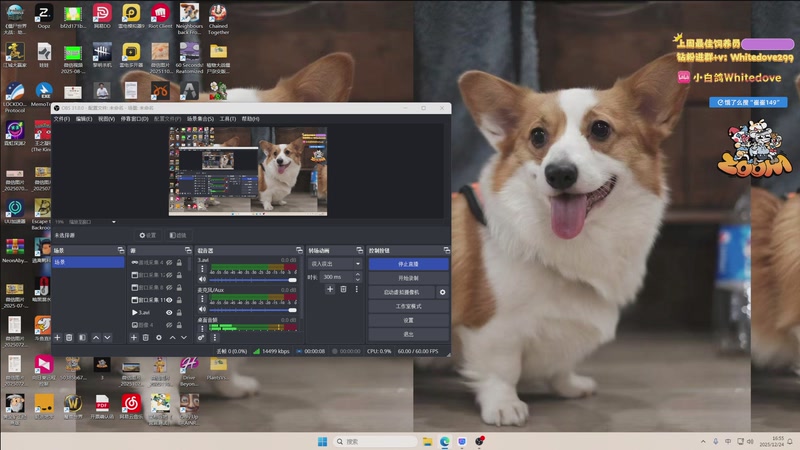
Task: Open the 滤镜 filters button above the docks
Action: tap(178, 235)
